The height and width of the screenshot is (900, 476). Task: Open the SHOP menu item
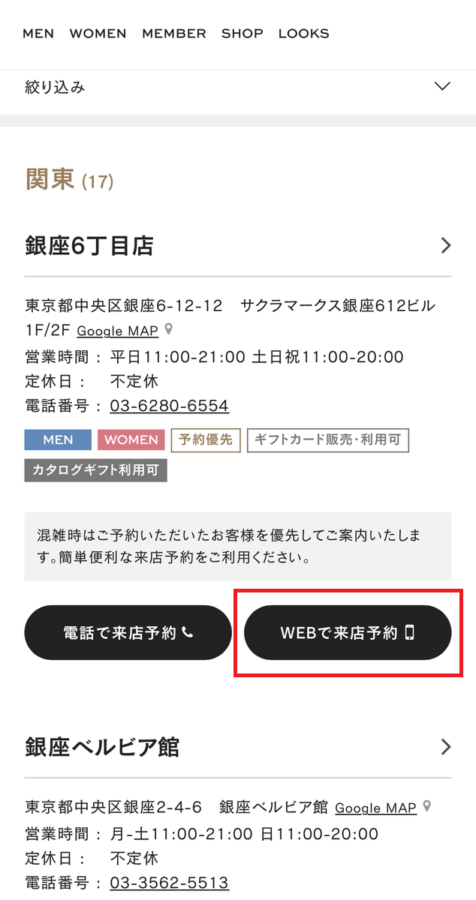[x=242, y=33]
